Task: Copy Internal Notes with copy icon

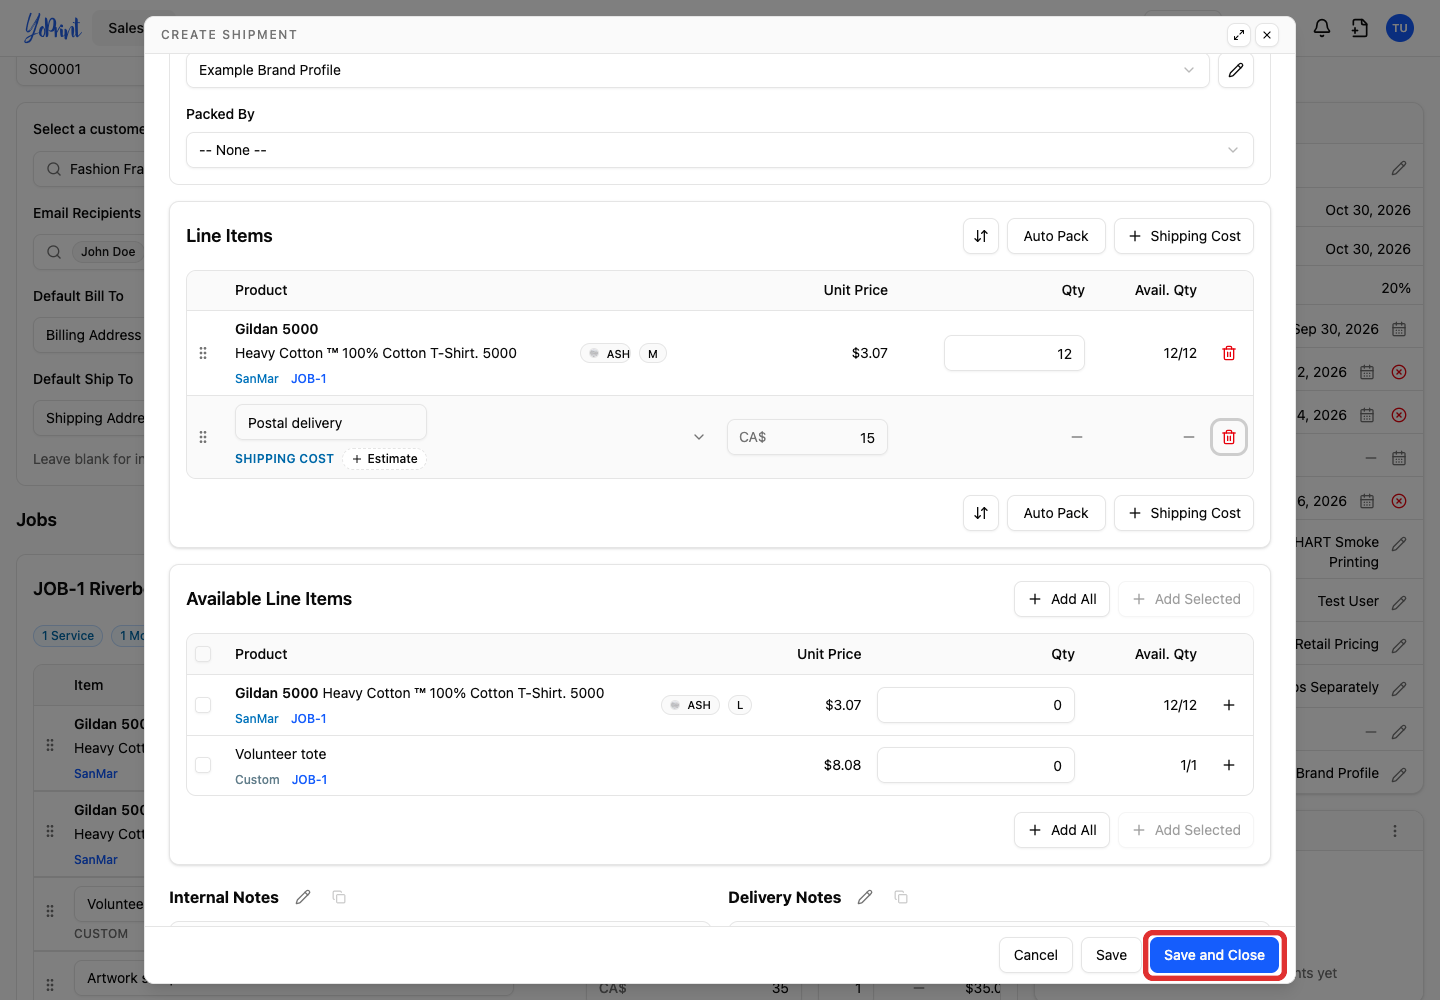Action: 339,897
